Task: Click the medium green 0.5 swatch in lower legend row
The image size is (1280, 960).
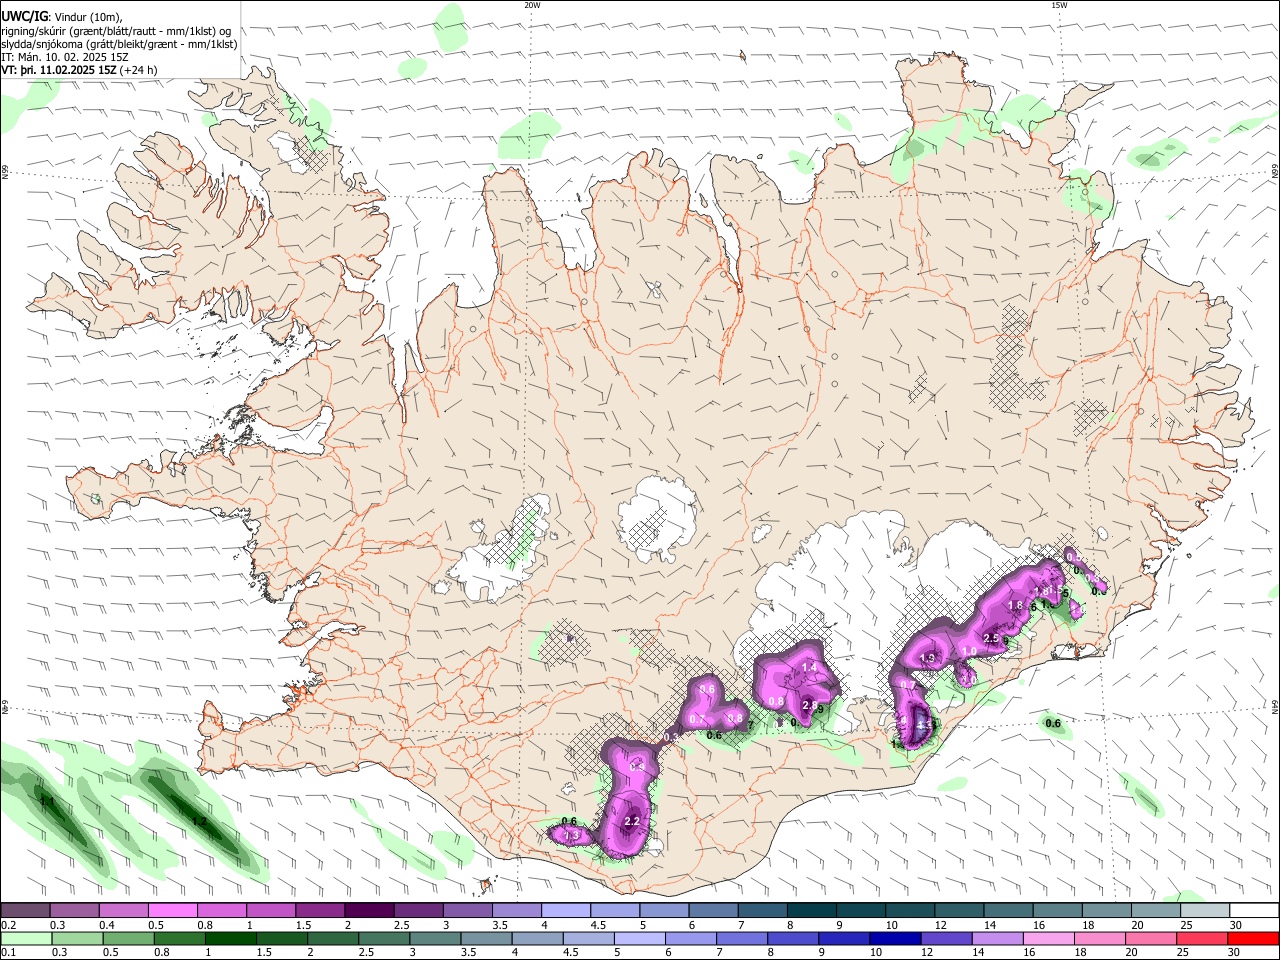Action: tap(128, 938)
